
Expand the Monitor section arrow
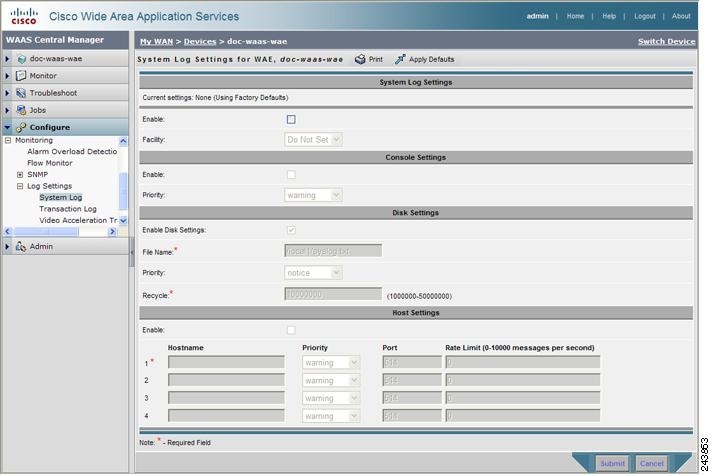(x=7, y=76)
